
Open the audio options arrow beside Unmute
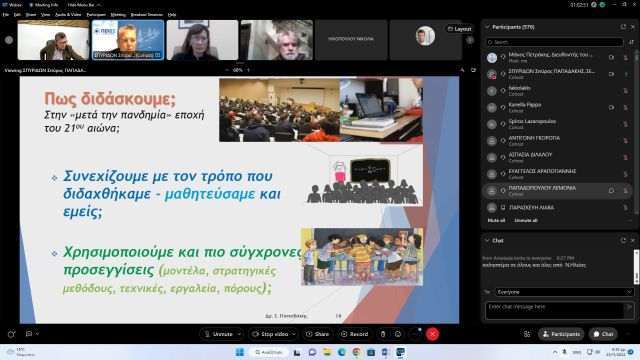coord(239,334)
